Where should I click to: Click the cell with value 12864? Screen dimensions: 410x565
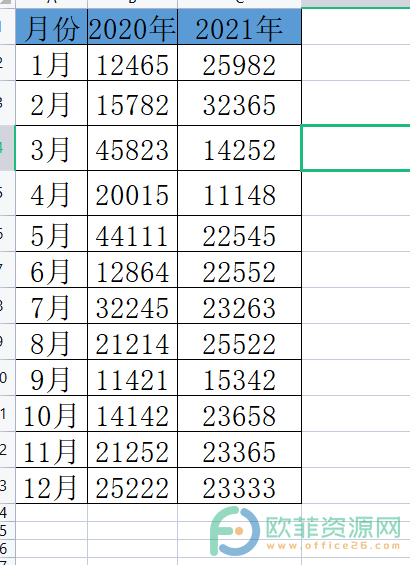pos(133,270)
